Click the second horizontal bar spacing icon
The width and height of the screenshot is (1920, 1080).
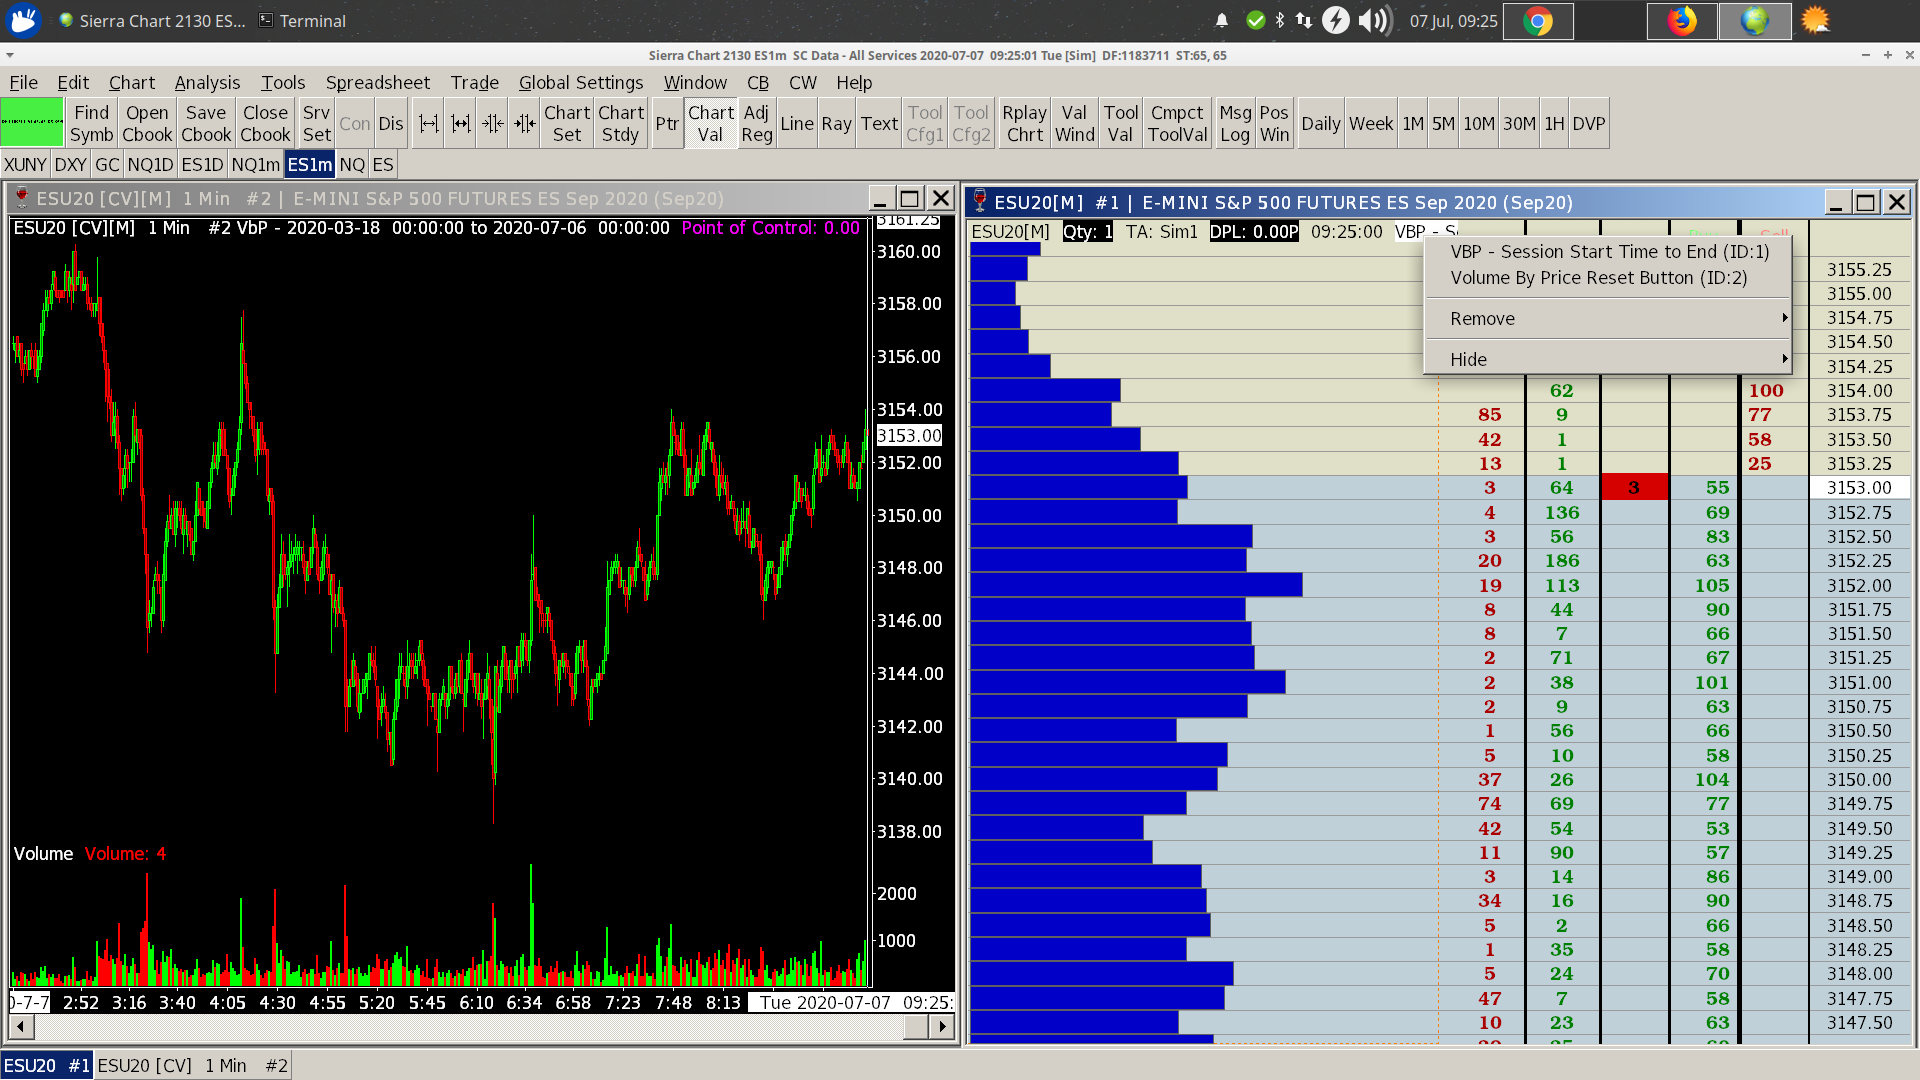coord(460,123)
